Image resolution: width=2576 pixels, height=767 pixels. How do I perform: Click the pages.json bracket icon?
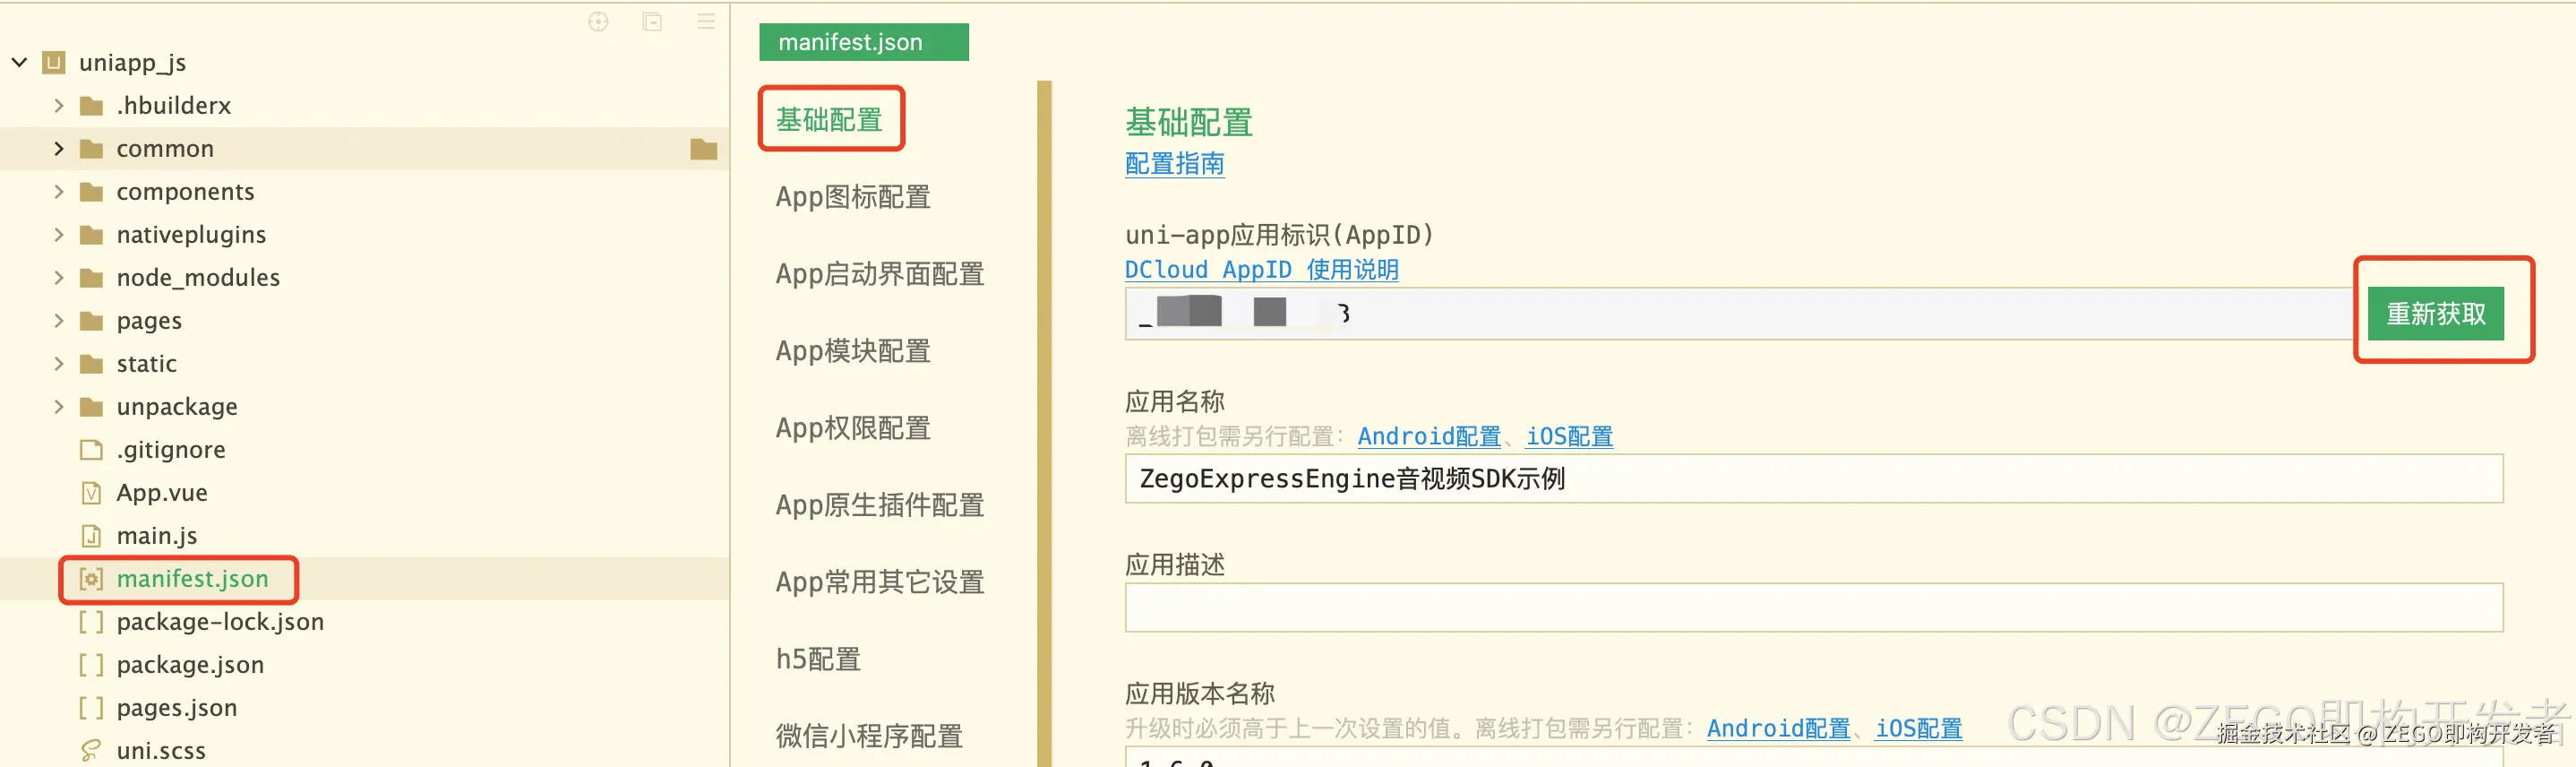(91, 708)
